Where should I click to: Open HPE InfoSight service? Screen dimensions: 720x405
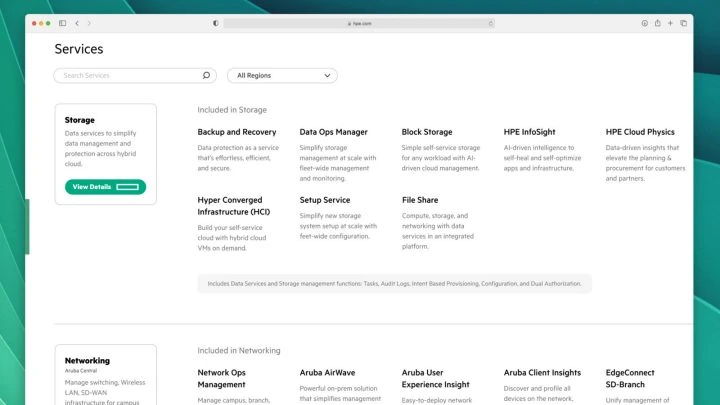pos(529,132)
